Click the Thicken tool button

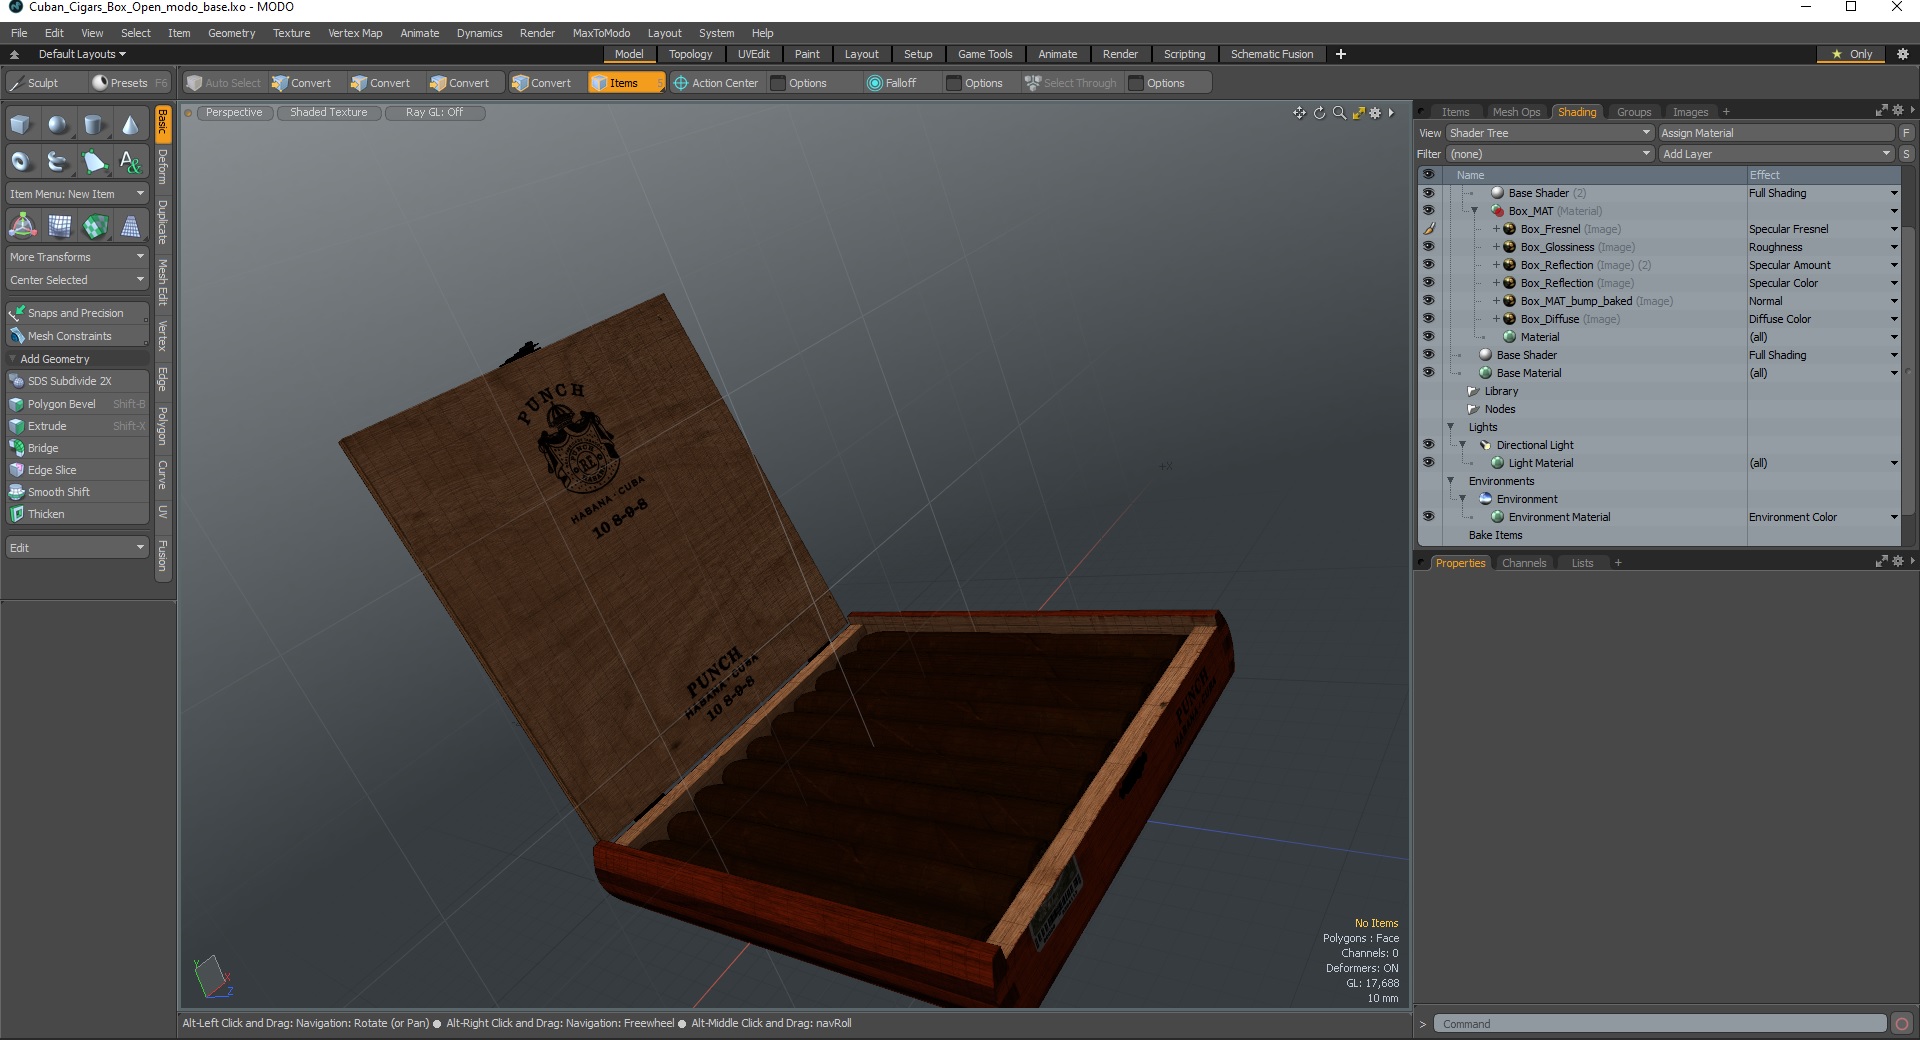pos(77,514)
